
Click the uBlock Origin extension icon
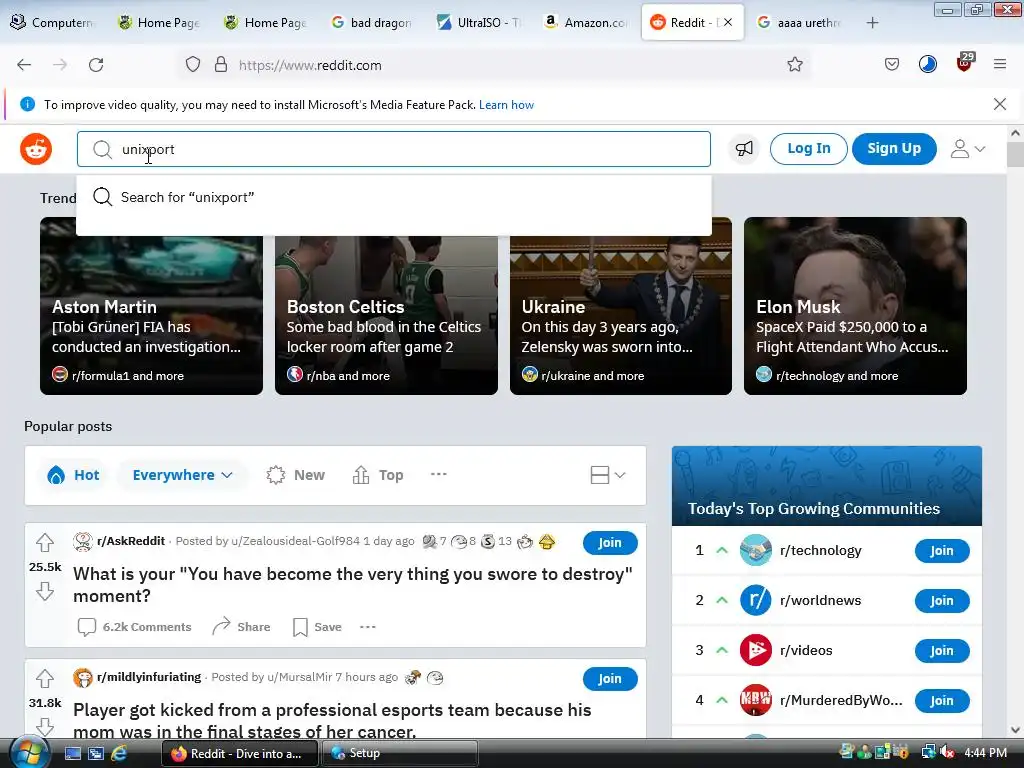(x=965, y=63)
